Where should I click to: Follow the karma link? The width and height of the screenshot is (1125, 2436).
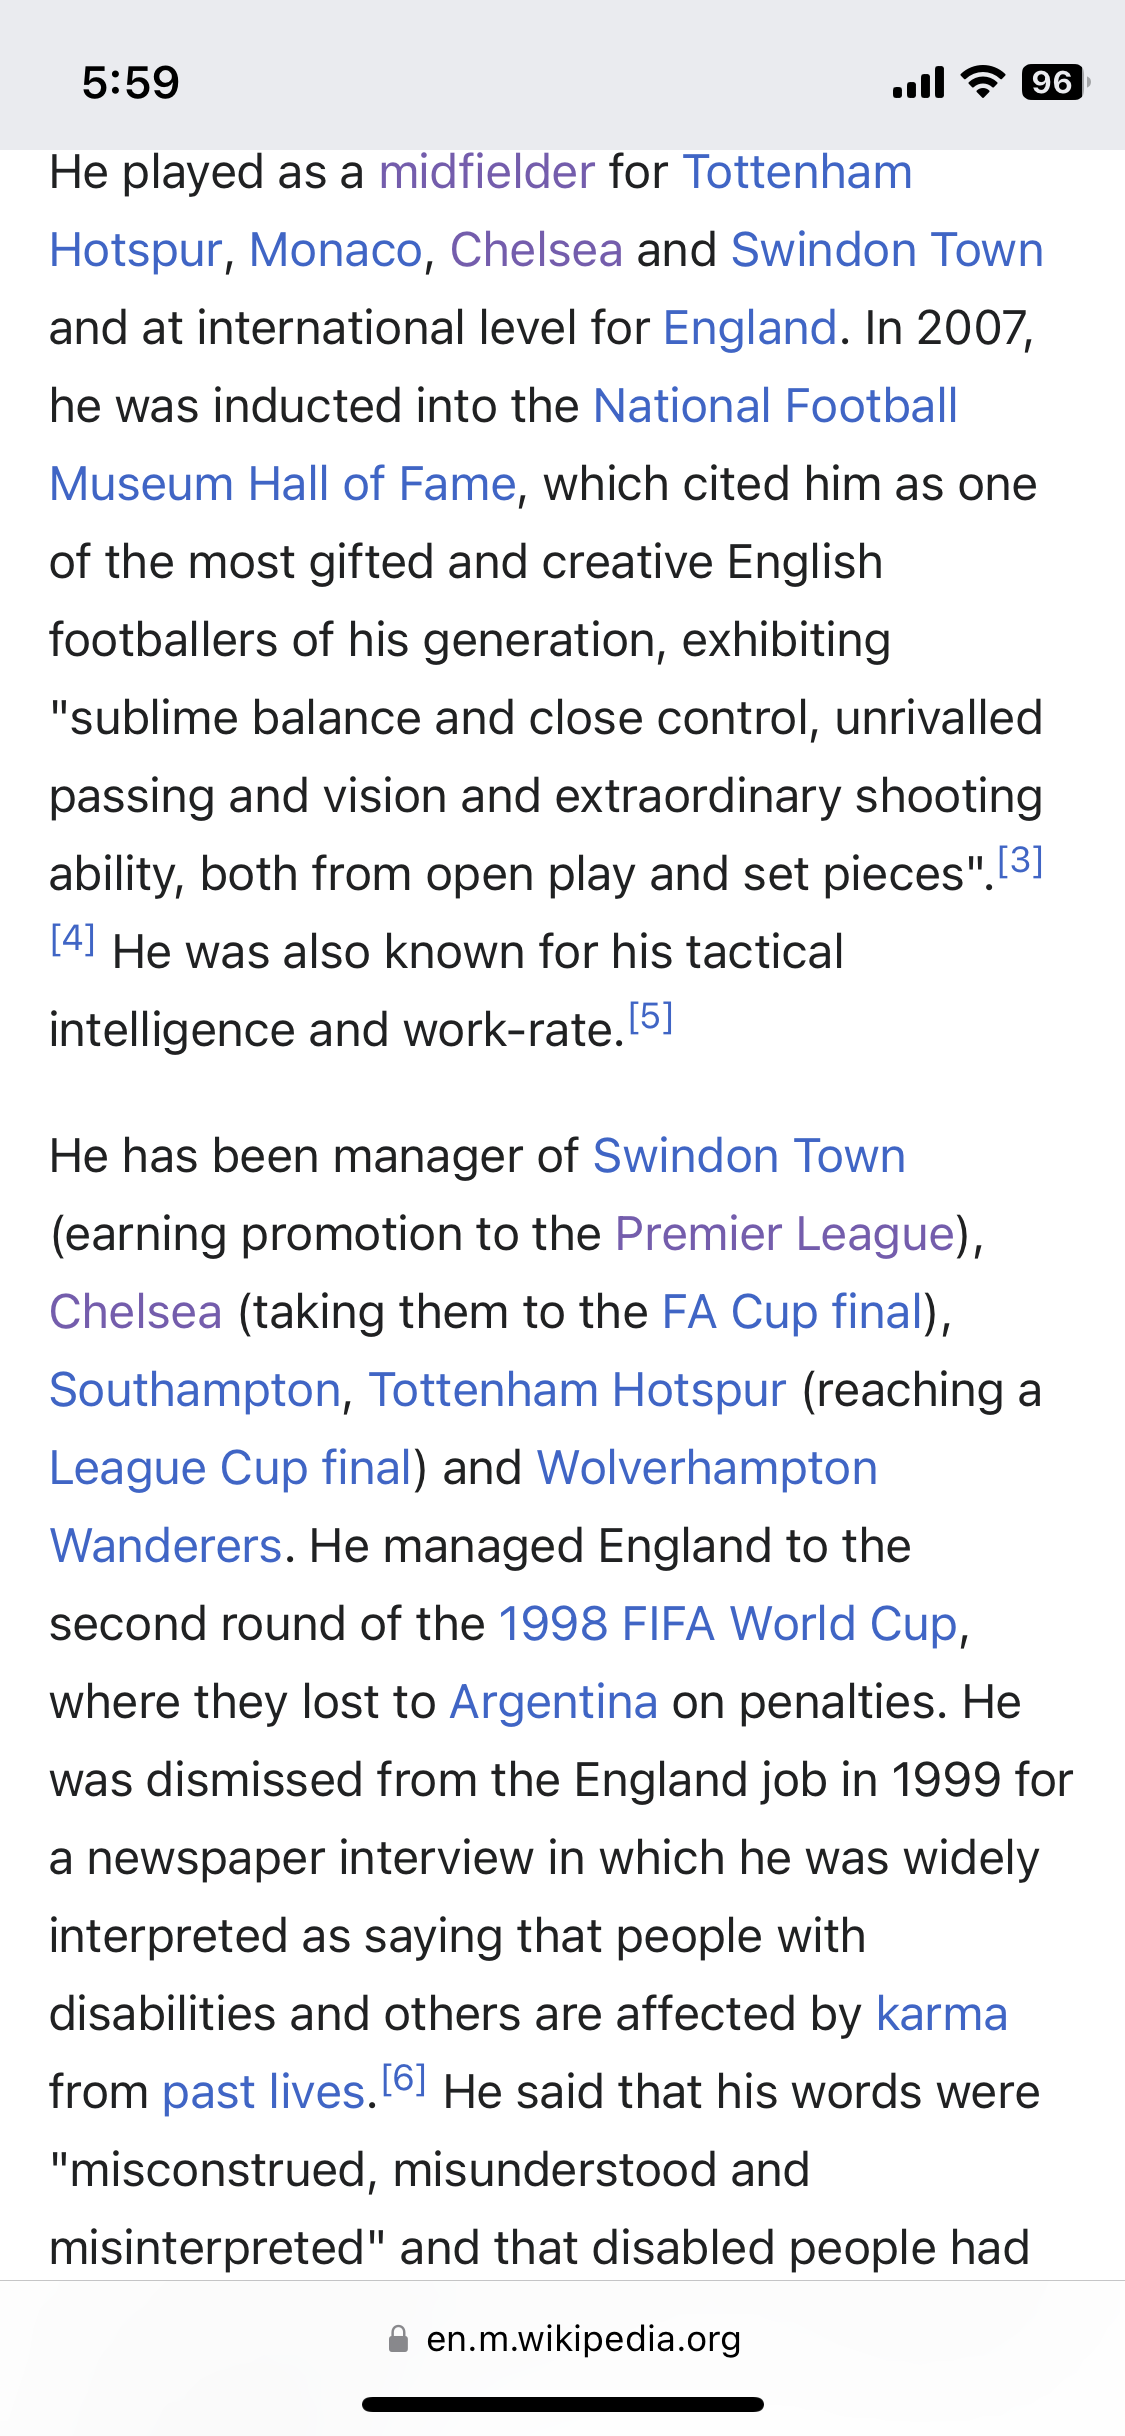pos(942,2014)
